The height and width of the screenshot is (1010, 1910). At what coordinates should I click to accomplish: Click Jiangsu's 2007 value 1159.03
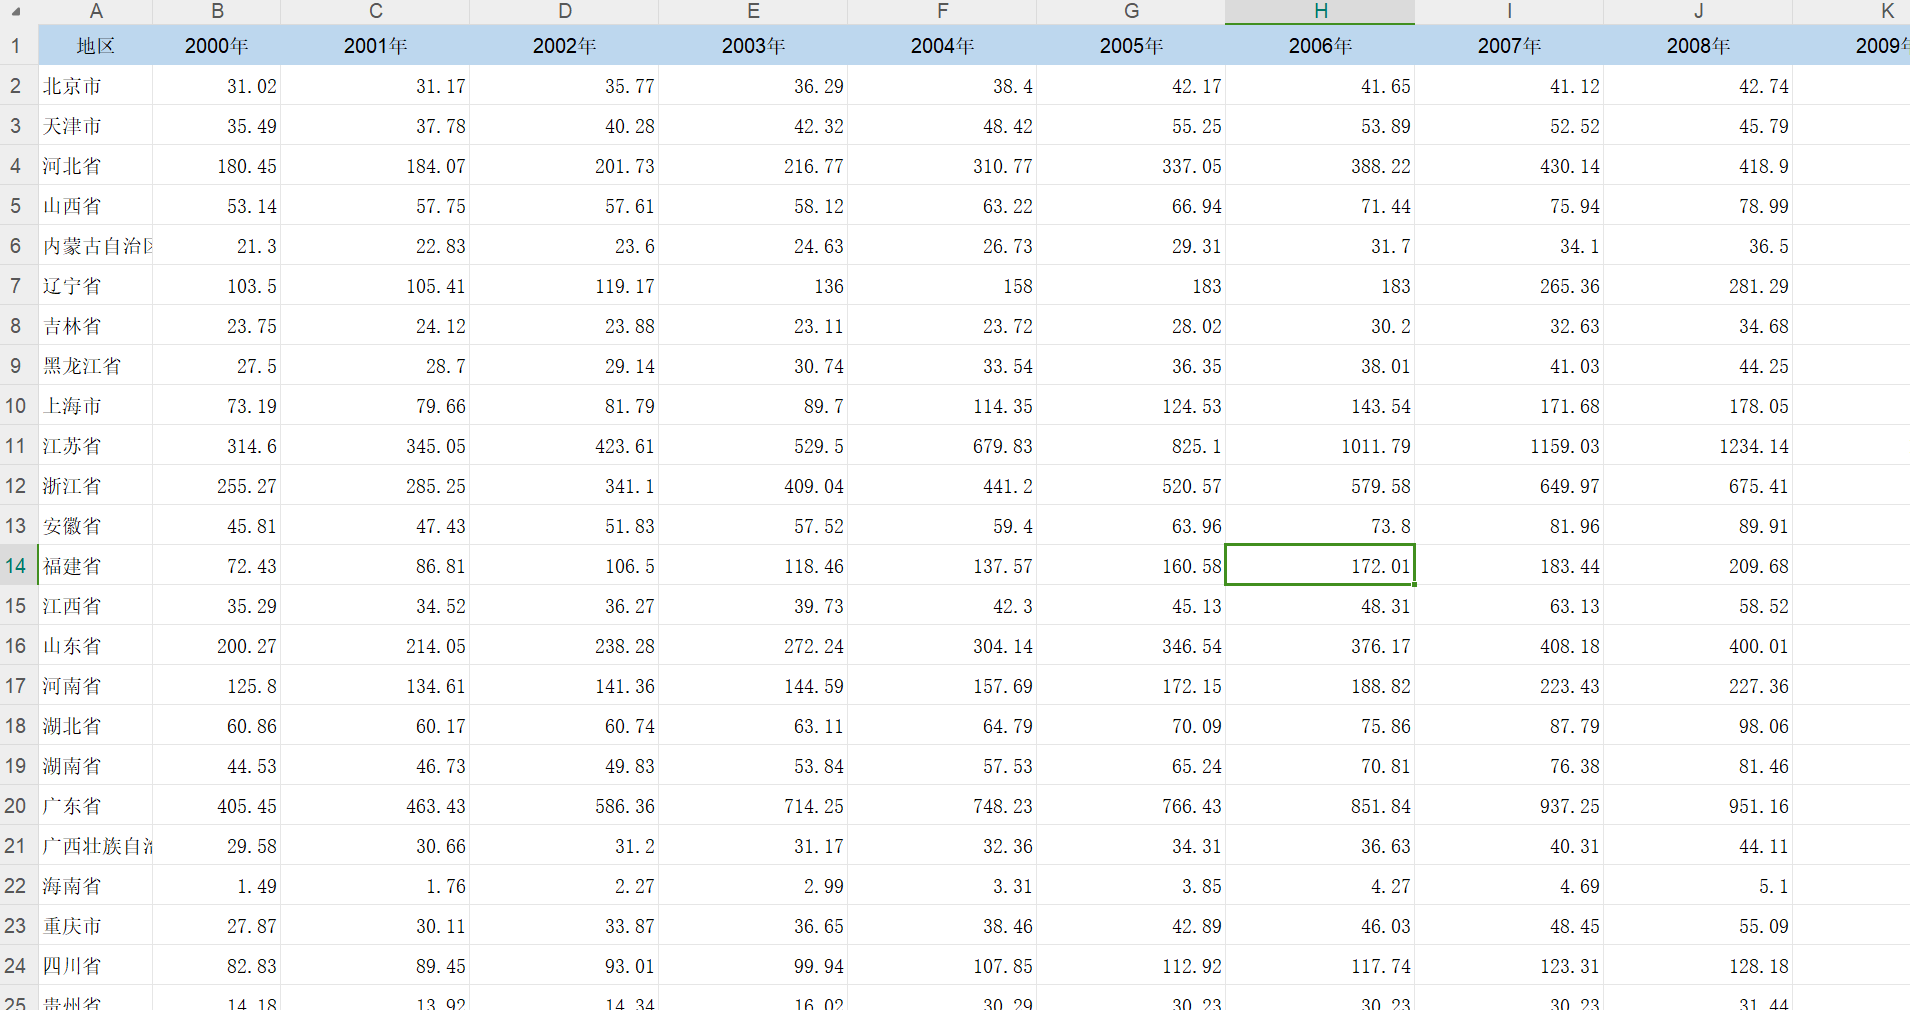click(x=1510, y=446)
